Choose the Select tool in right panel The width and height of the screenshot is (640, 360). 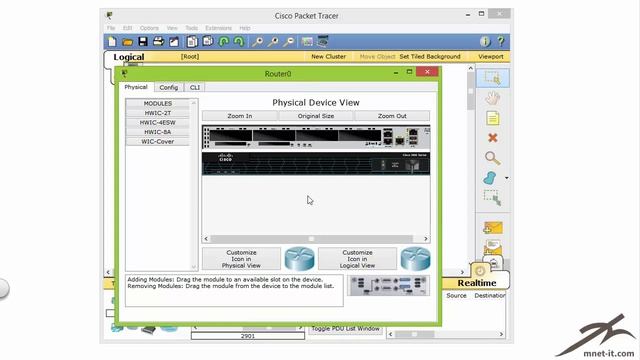point(492,78)
